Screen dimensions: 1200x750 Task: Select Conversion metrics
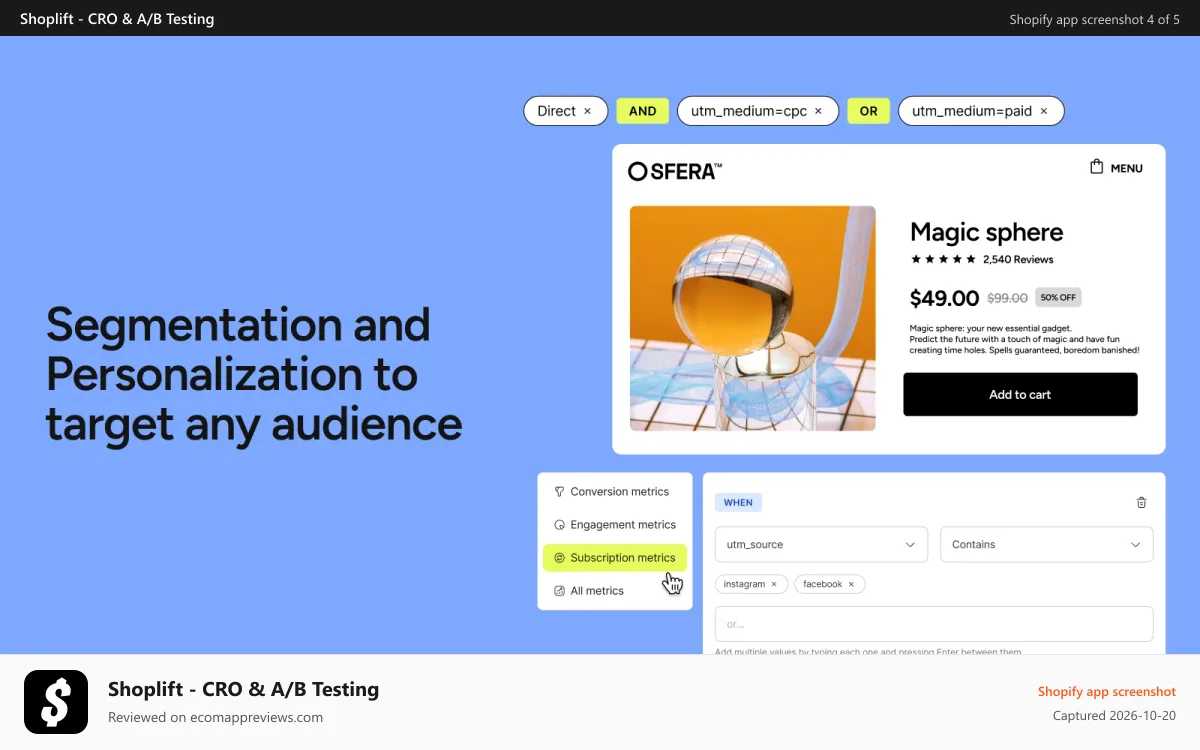tap(614, 491)
